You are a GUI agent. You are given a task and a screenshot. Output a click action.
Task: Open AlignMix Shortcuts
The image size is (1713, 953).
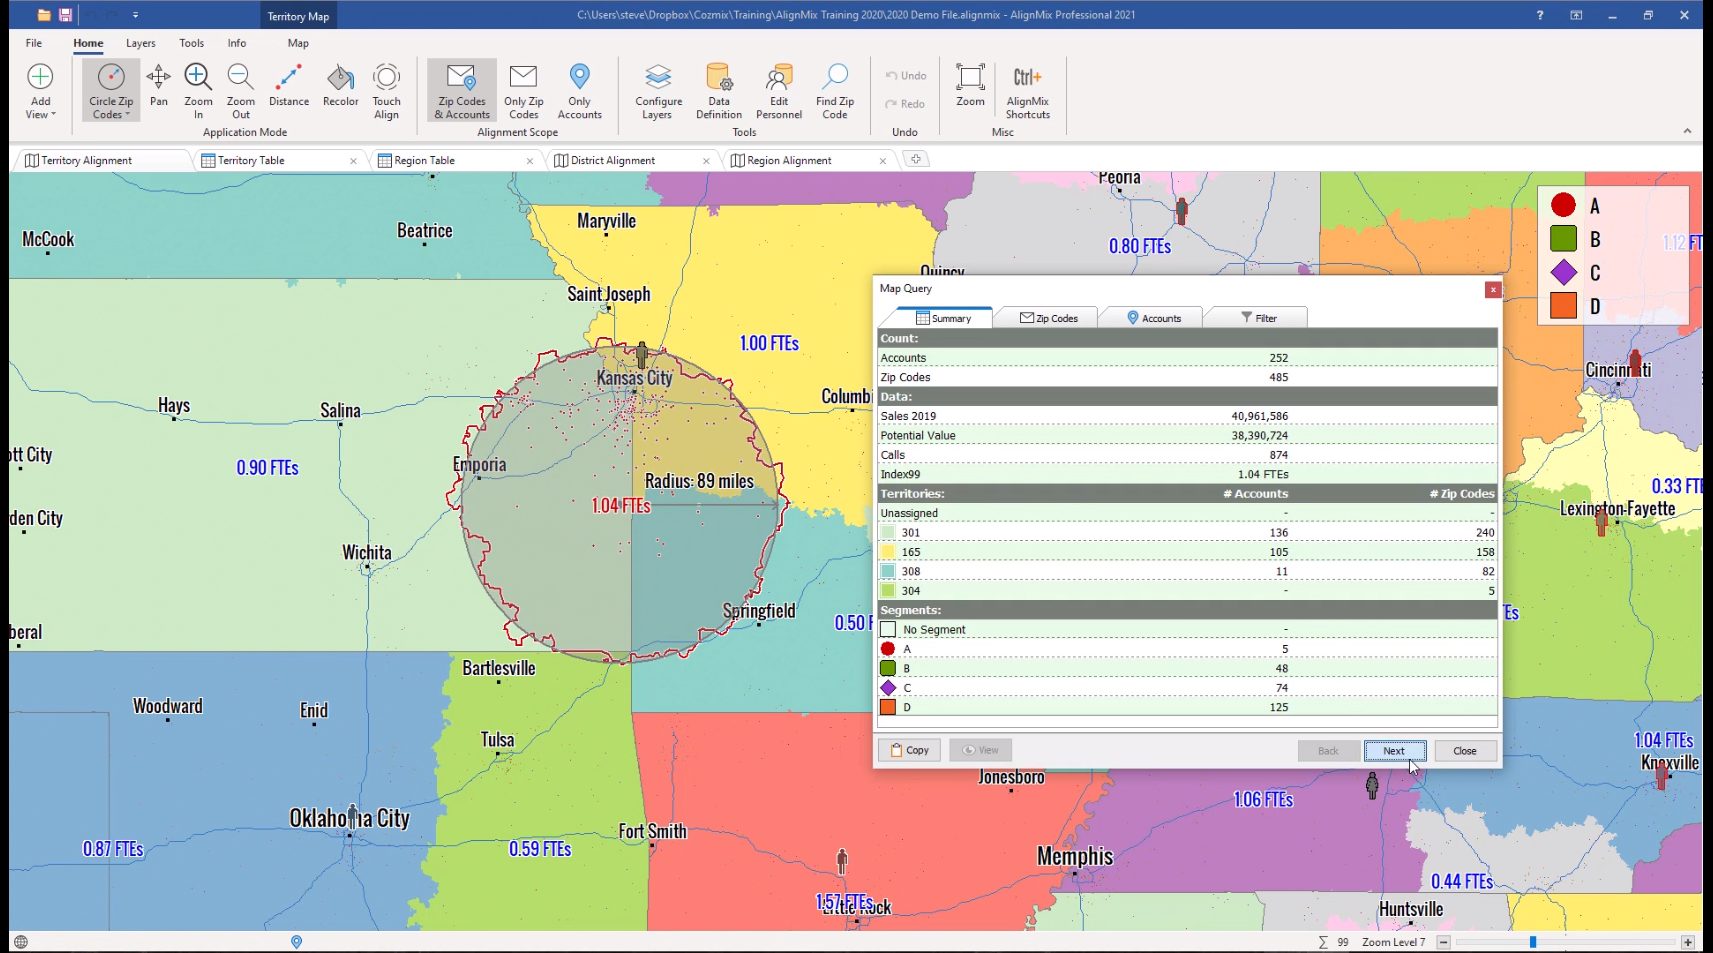pos(1028,92)
